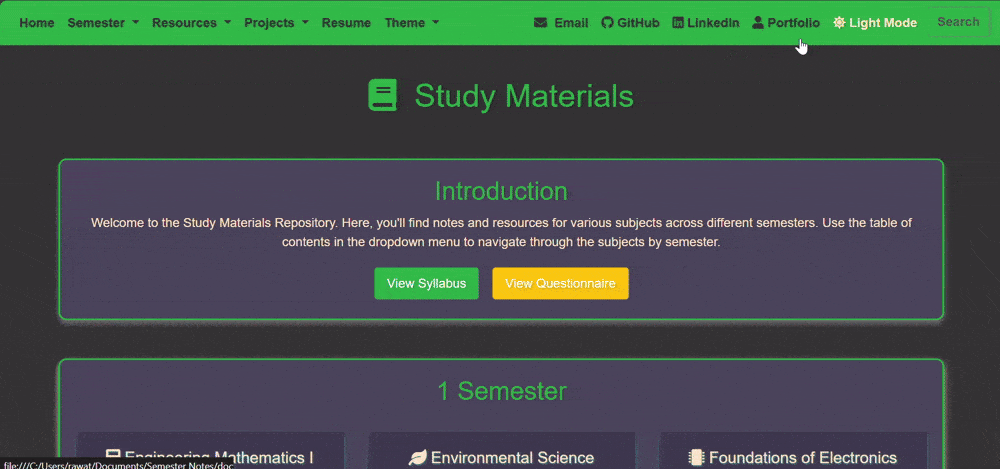The height and width of the screenshot is (469, 1000).
Task: Open the Portfolio text link
Action: pos(793,23)
